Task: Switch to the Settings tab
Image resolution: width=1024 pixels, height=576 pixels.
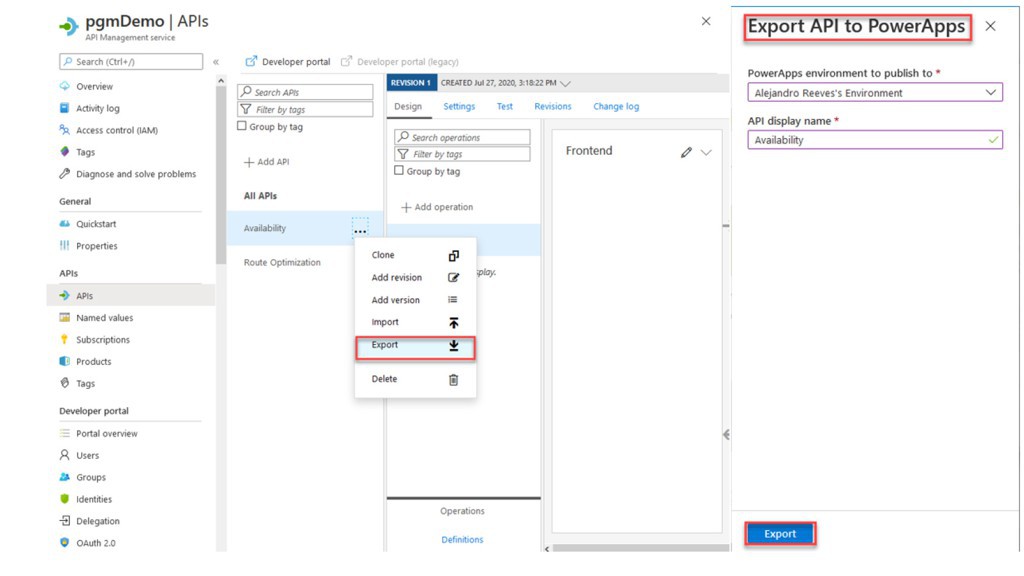Action: pyautogui.click(x=459, y=106)
